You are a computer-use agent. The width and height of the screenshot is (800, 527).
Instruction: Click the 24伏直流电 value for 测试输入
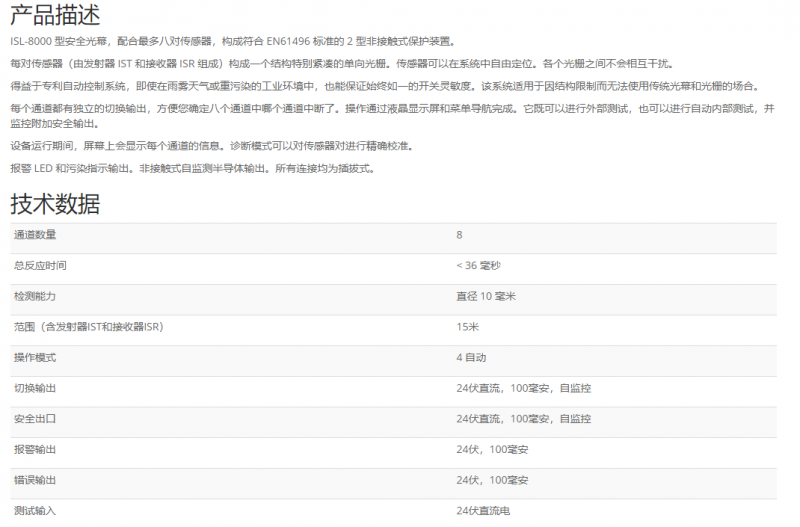483,511
